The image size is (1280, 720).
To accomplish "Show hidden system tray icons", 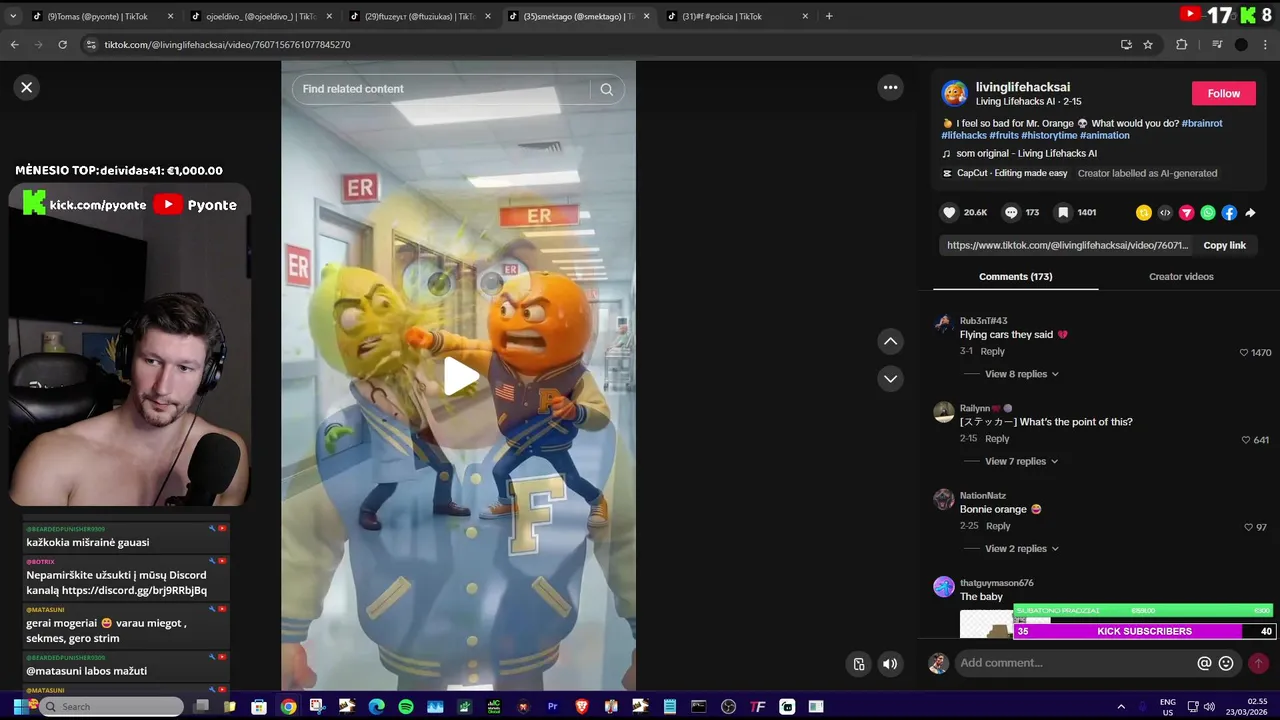I will 1120,706.
